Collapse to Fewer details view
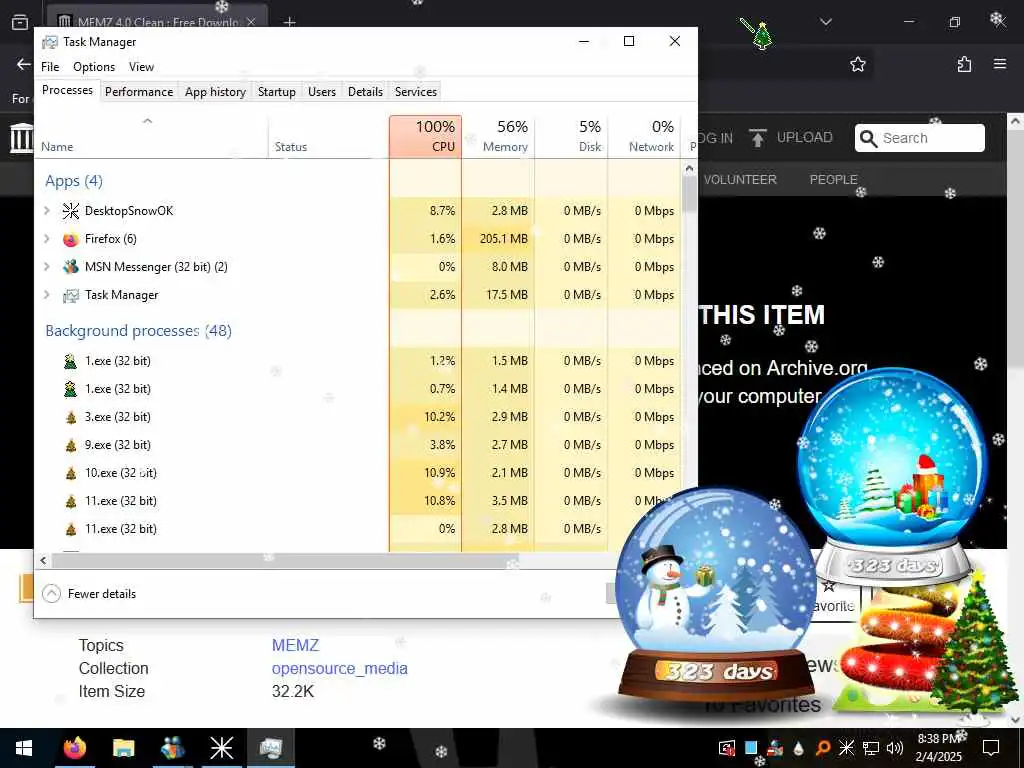Screen dimensions: 1024x768 coord(89,594)
